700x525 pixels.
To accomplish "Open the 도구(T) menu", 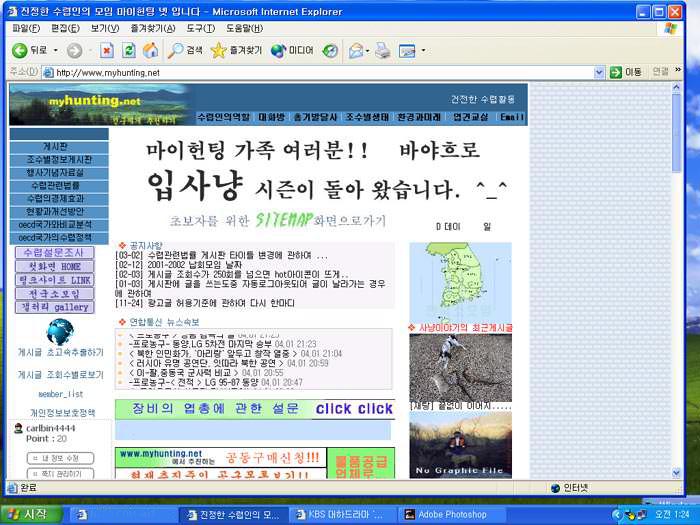I will point(200,28).
